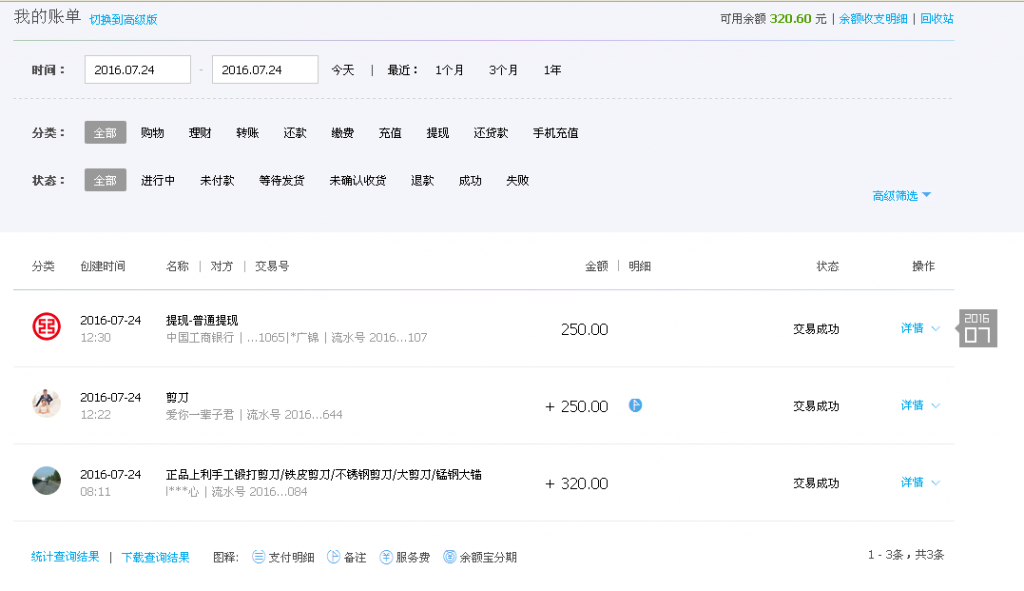The height and width of the screenshot is (591, 1024).
Task: Click the note icon beside the +250.00 amount
Action: [635, 406]
